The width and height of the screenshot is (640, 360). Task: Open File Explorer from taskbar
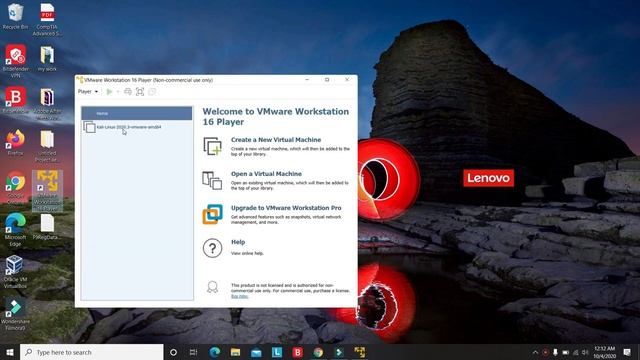pos(235,352)
